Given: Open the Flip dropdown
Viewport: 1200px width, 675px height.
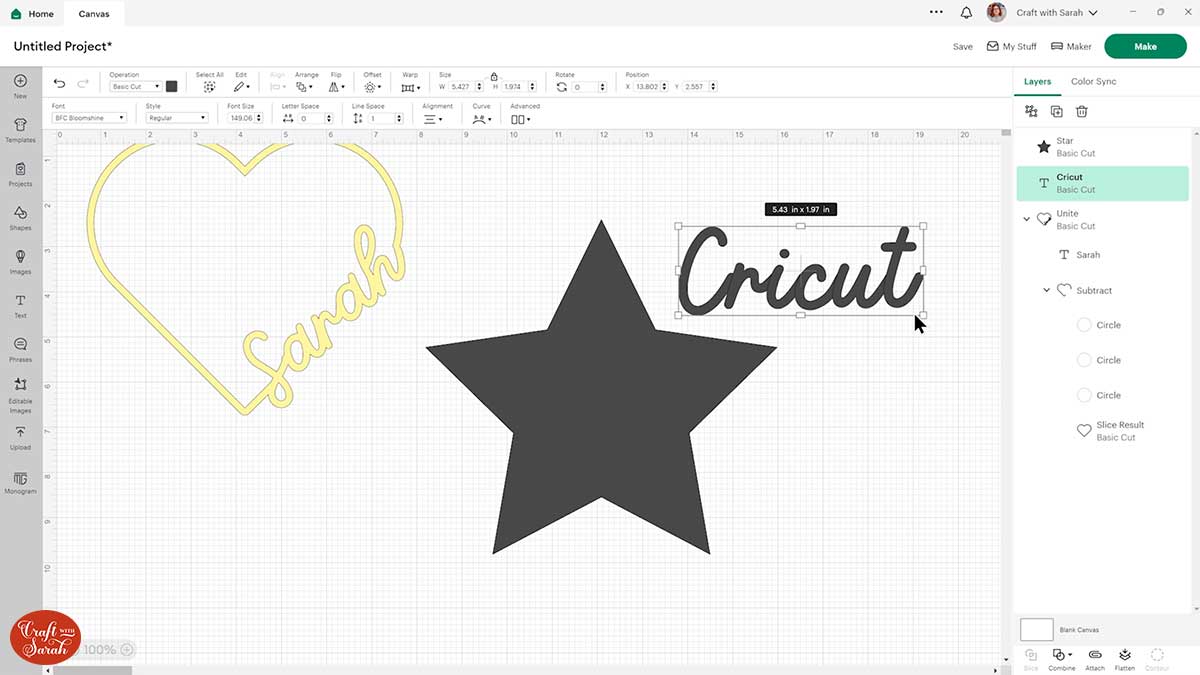Looking at the screenshot, I should (x=337, y=87).
